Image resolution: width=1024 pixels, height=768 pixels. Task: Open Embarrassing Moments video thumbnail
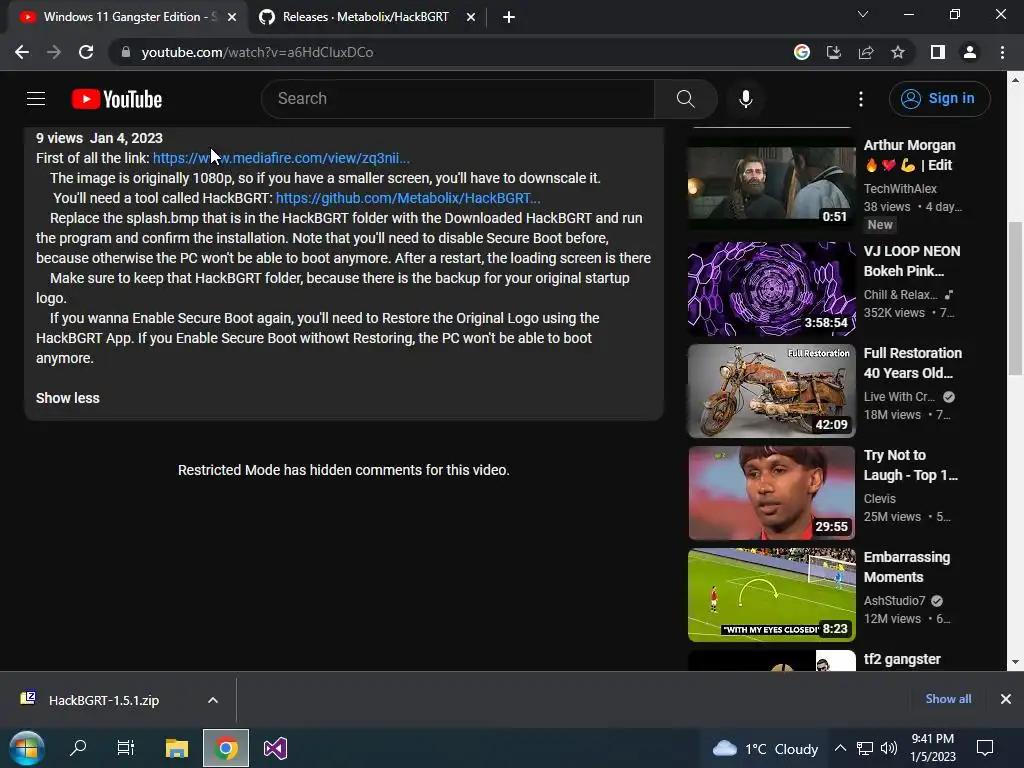click(771, 595)
